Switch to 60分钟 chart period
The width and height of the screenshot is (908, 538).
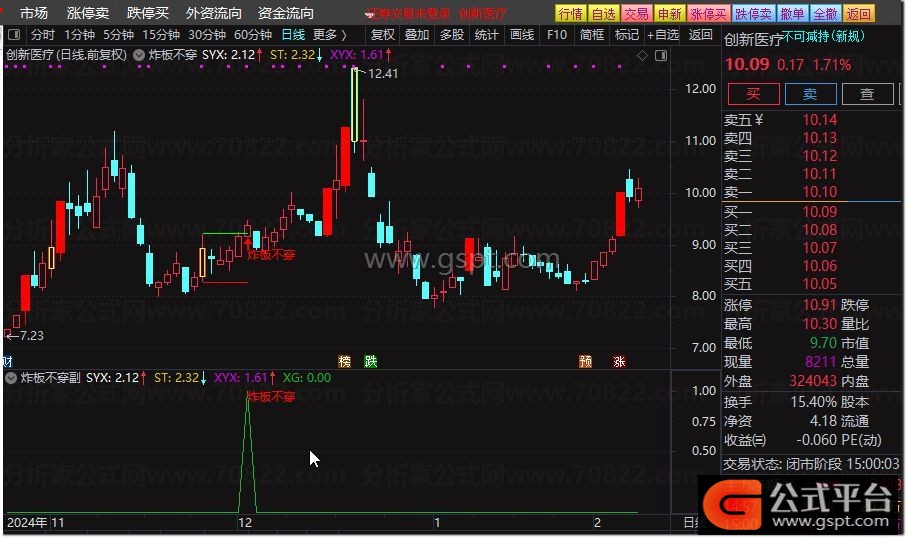pyautogui.click(x=253, y=35)
